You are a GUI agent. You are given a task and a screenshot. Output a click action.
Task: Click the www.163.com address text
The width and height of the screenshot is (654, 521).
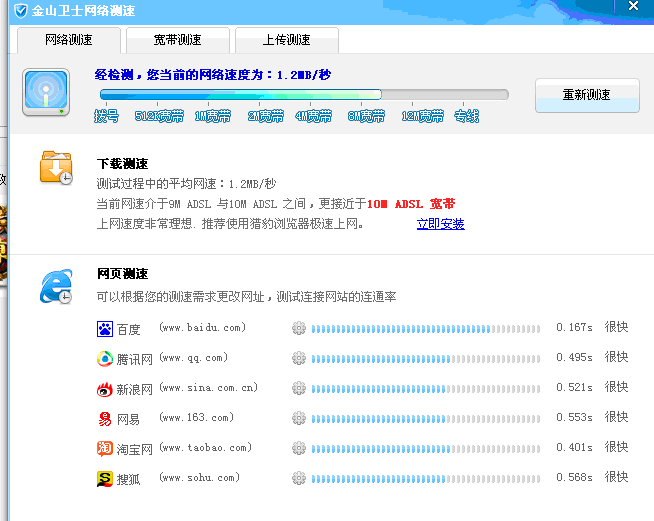click(196, 418)
